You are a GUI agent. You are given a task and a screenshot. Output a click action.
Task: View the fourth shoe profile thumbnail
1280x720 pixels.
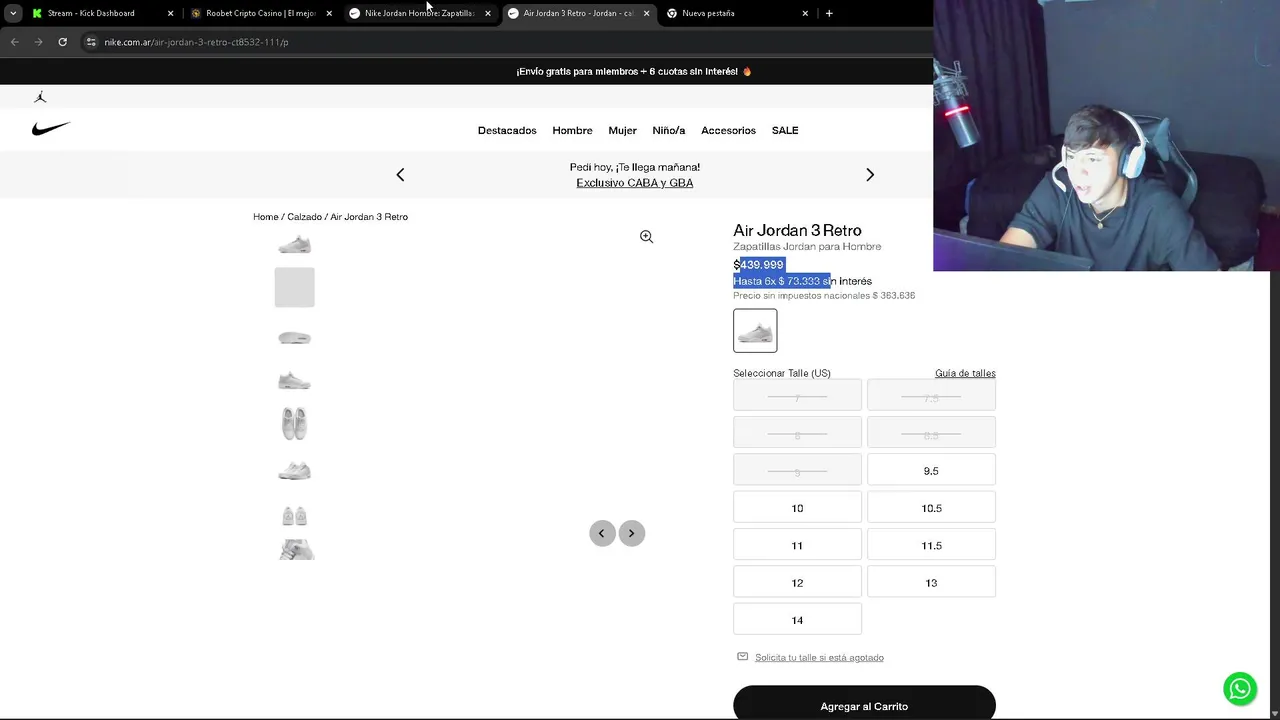[x=294, y=380]
